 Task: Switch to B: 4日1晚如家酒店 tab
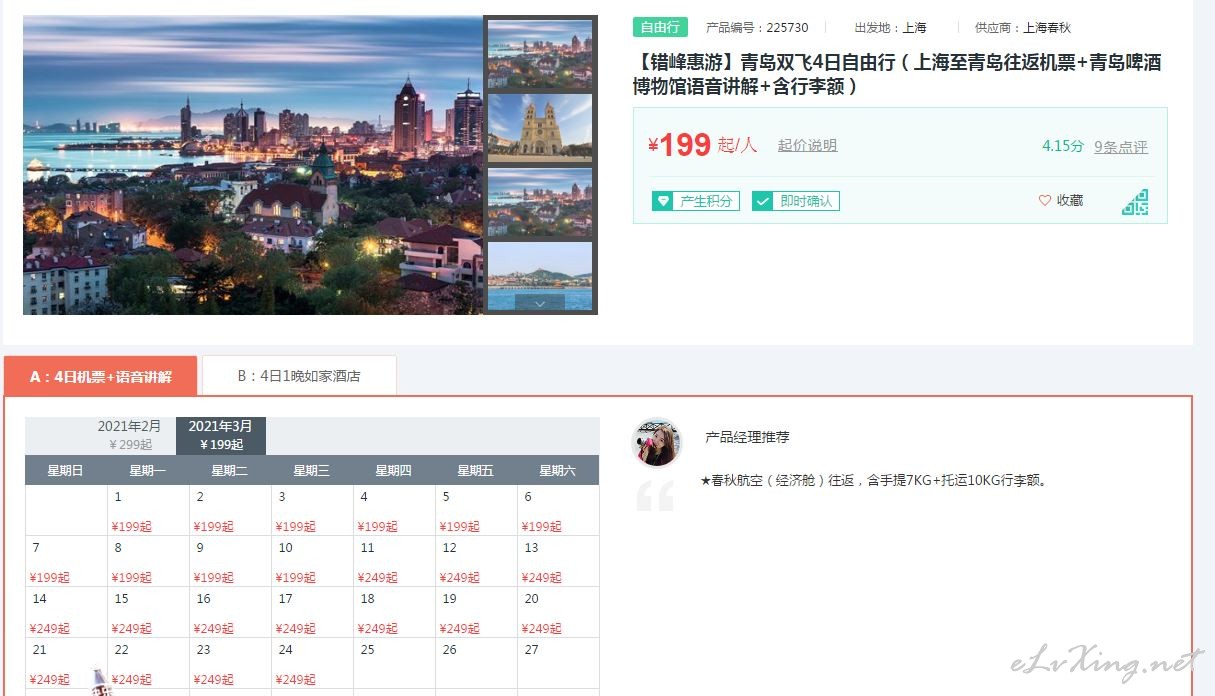point(299,376)
